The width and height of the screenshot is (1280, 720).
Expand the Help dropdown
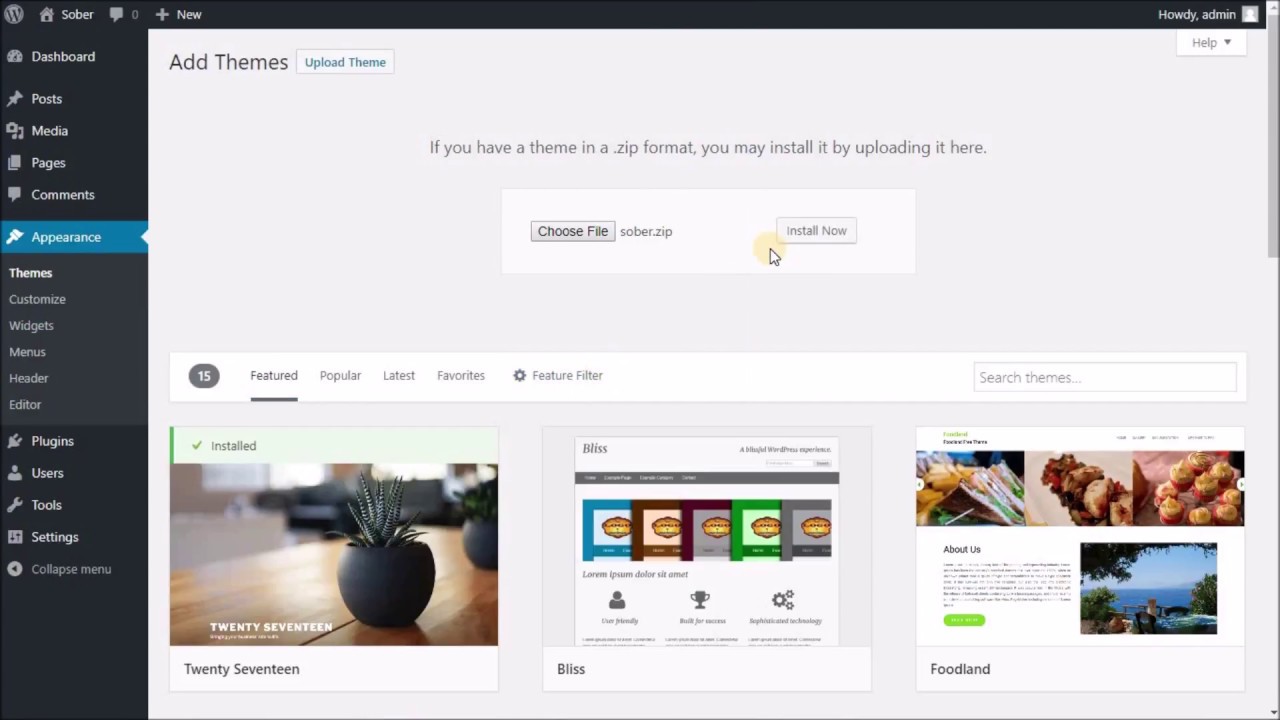coord(1211,42)
